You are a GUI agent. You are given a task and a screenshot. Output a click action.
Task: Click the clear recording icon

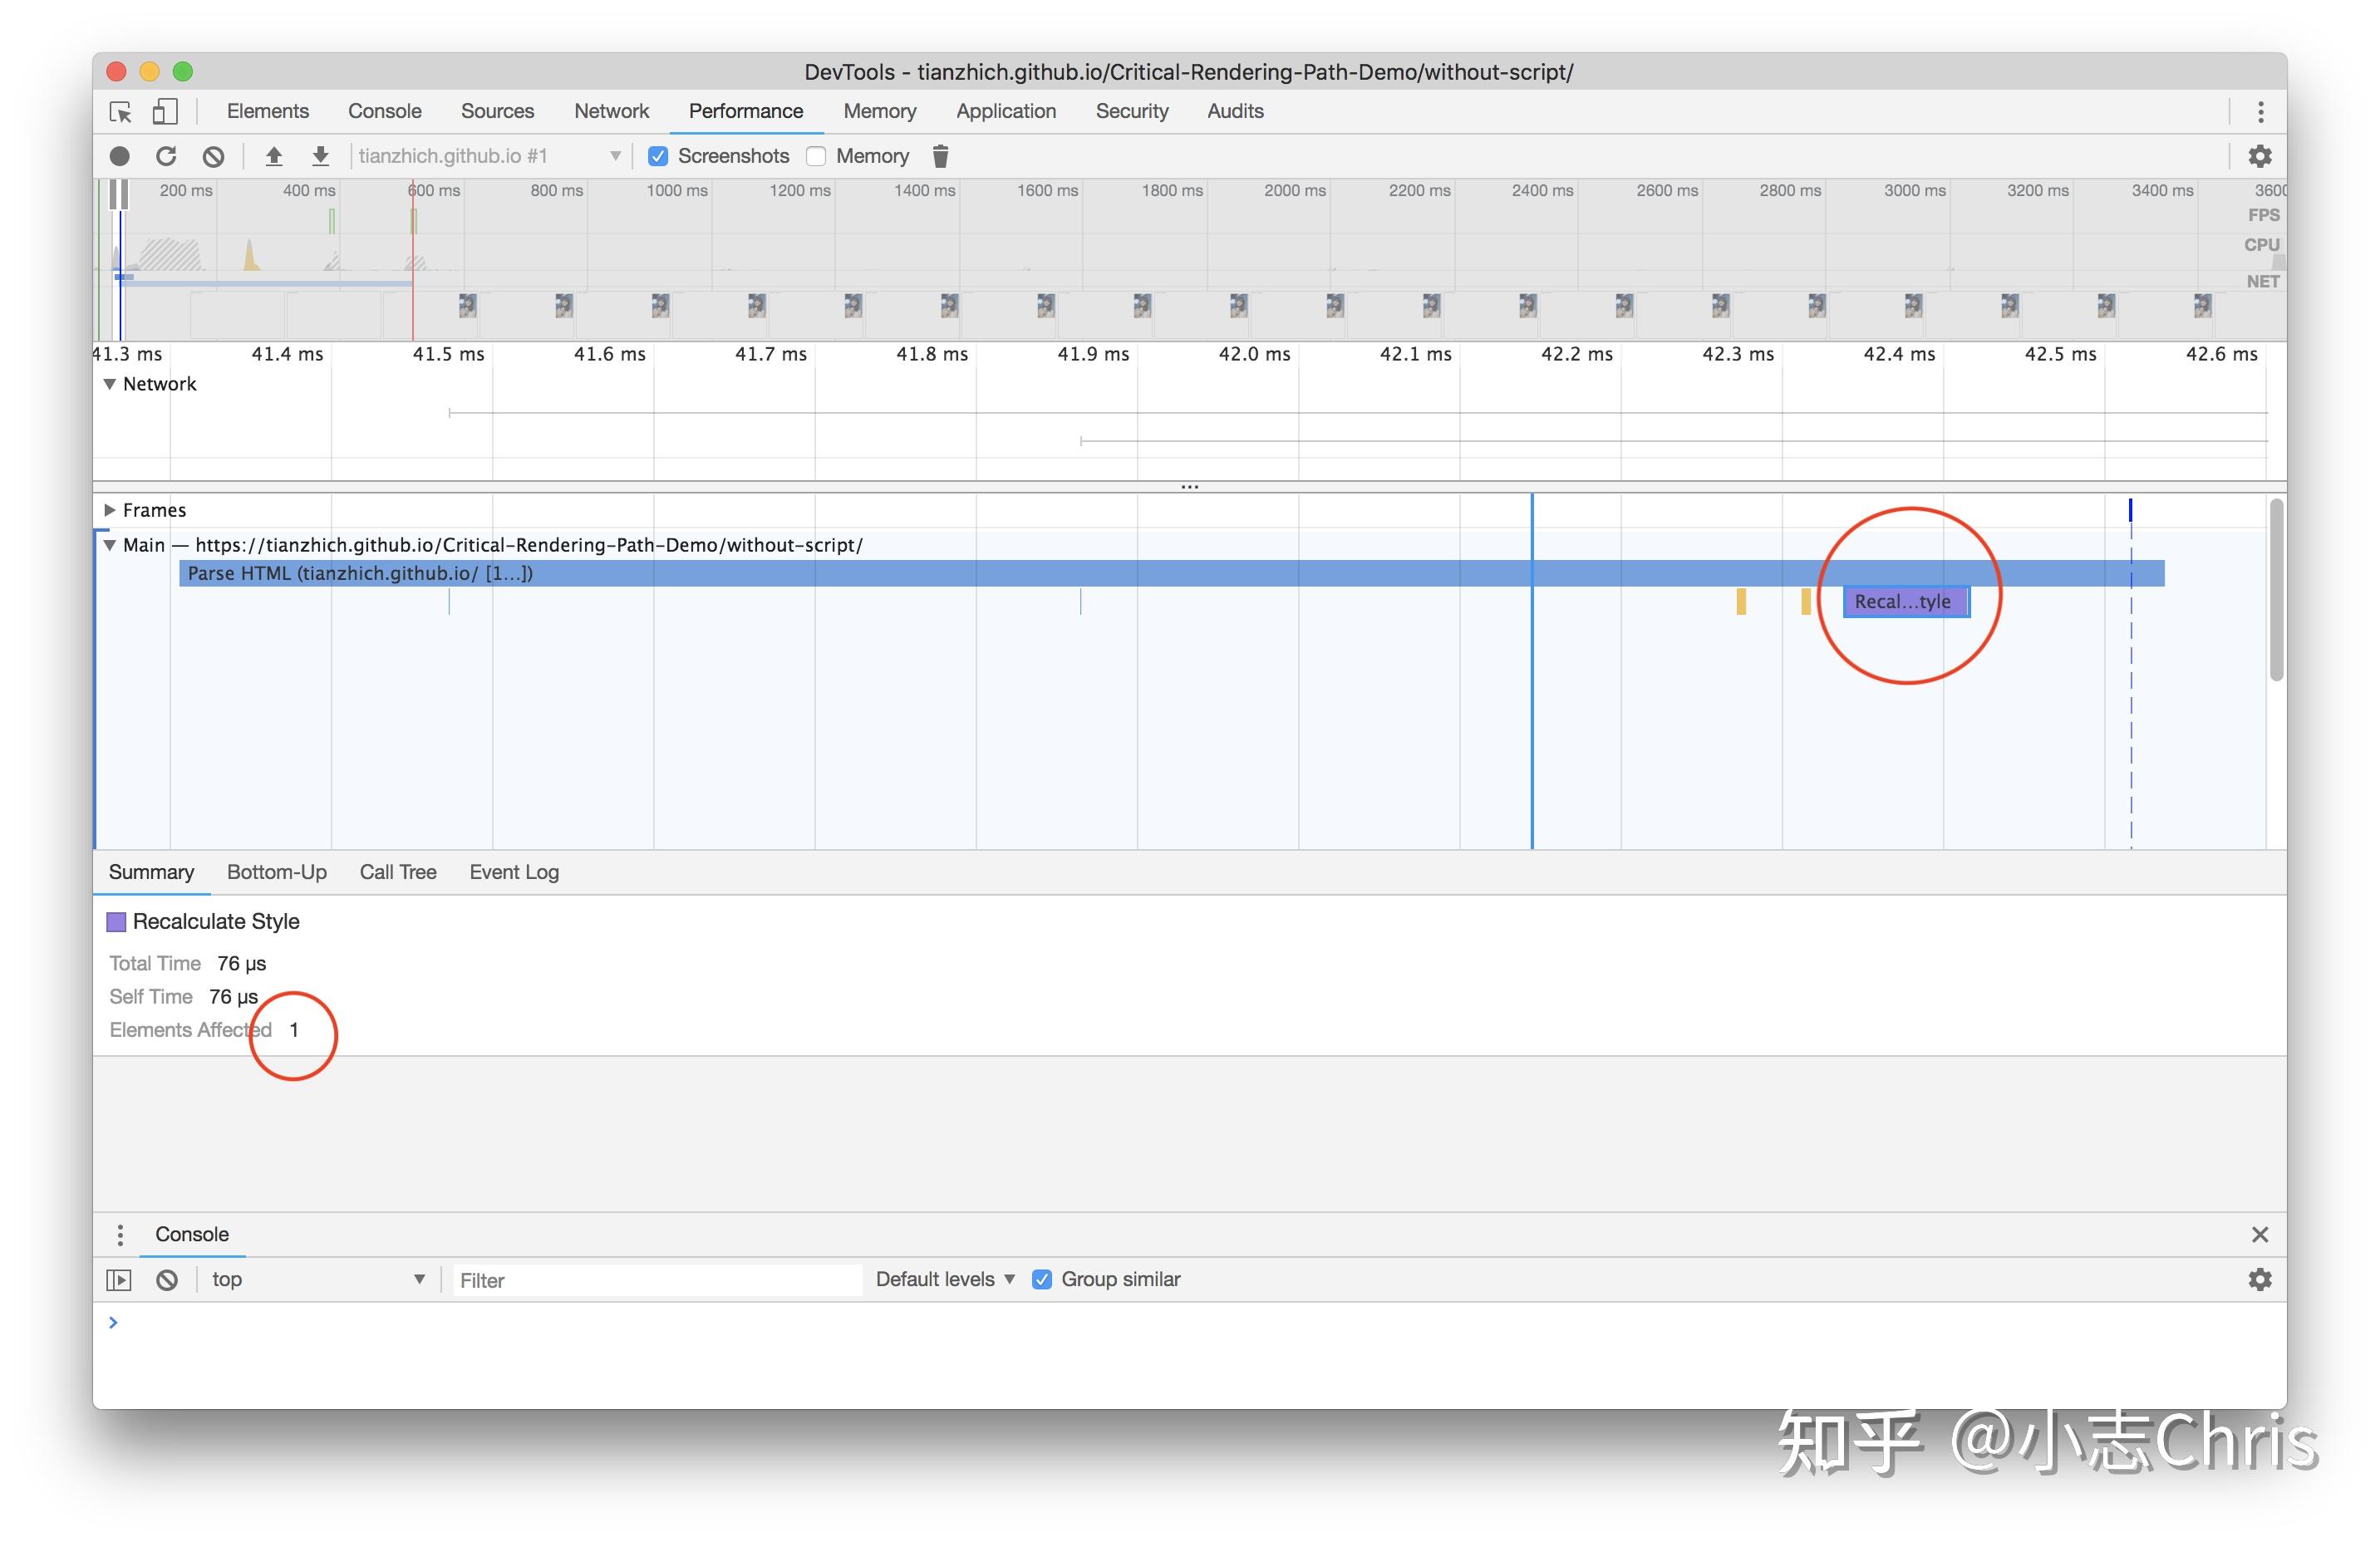pos(213,156)
